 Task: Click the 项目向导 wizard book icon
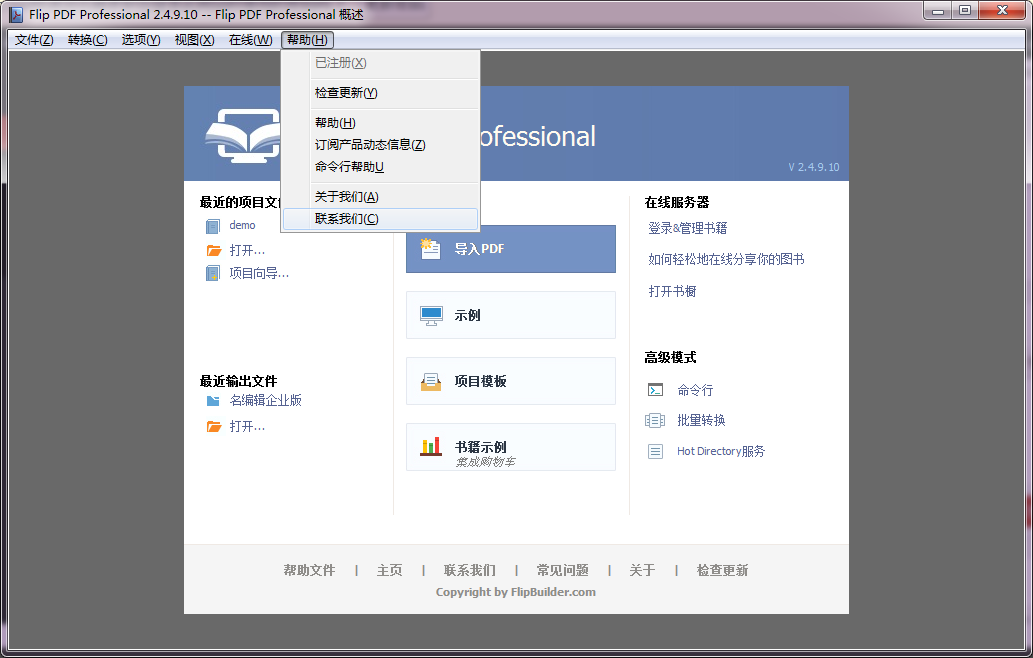212,272
